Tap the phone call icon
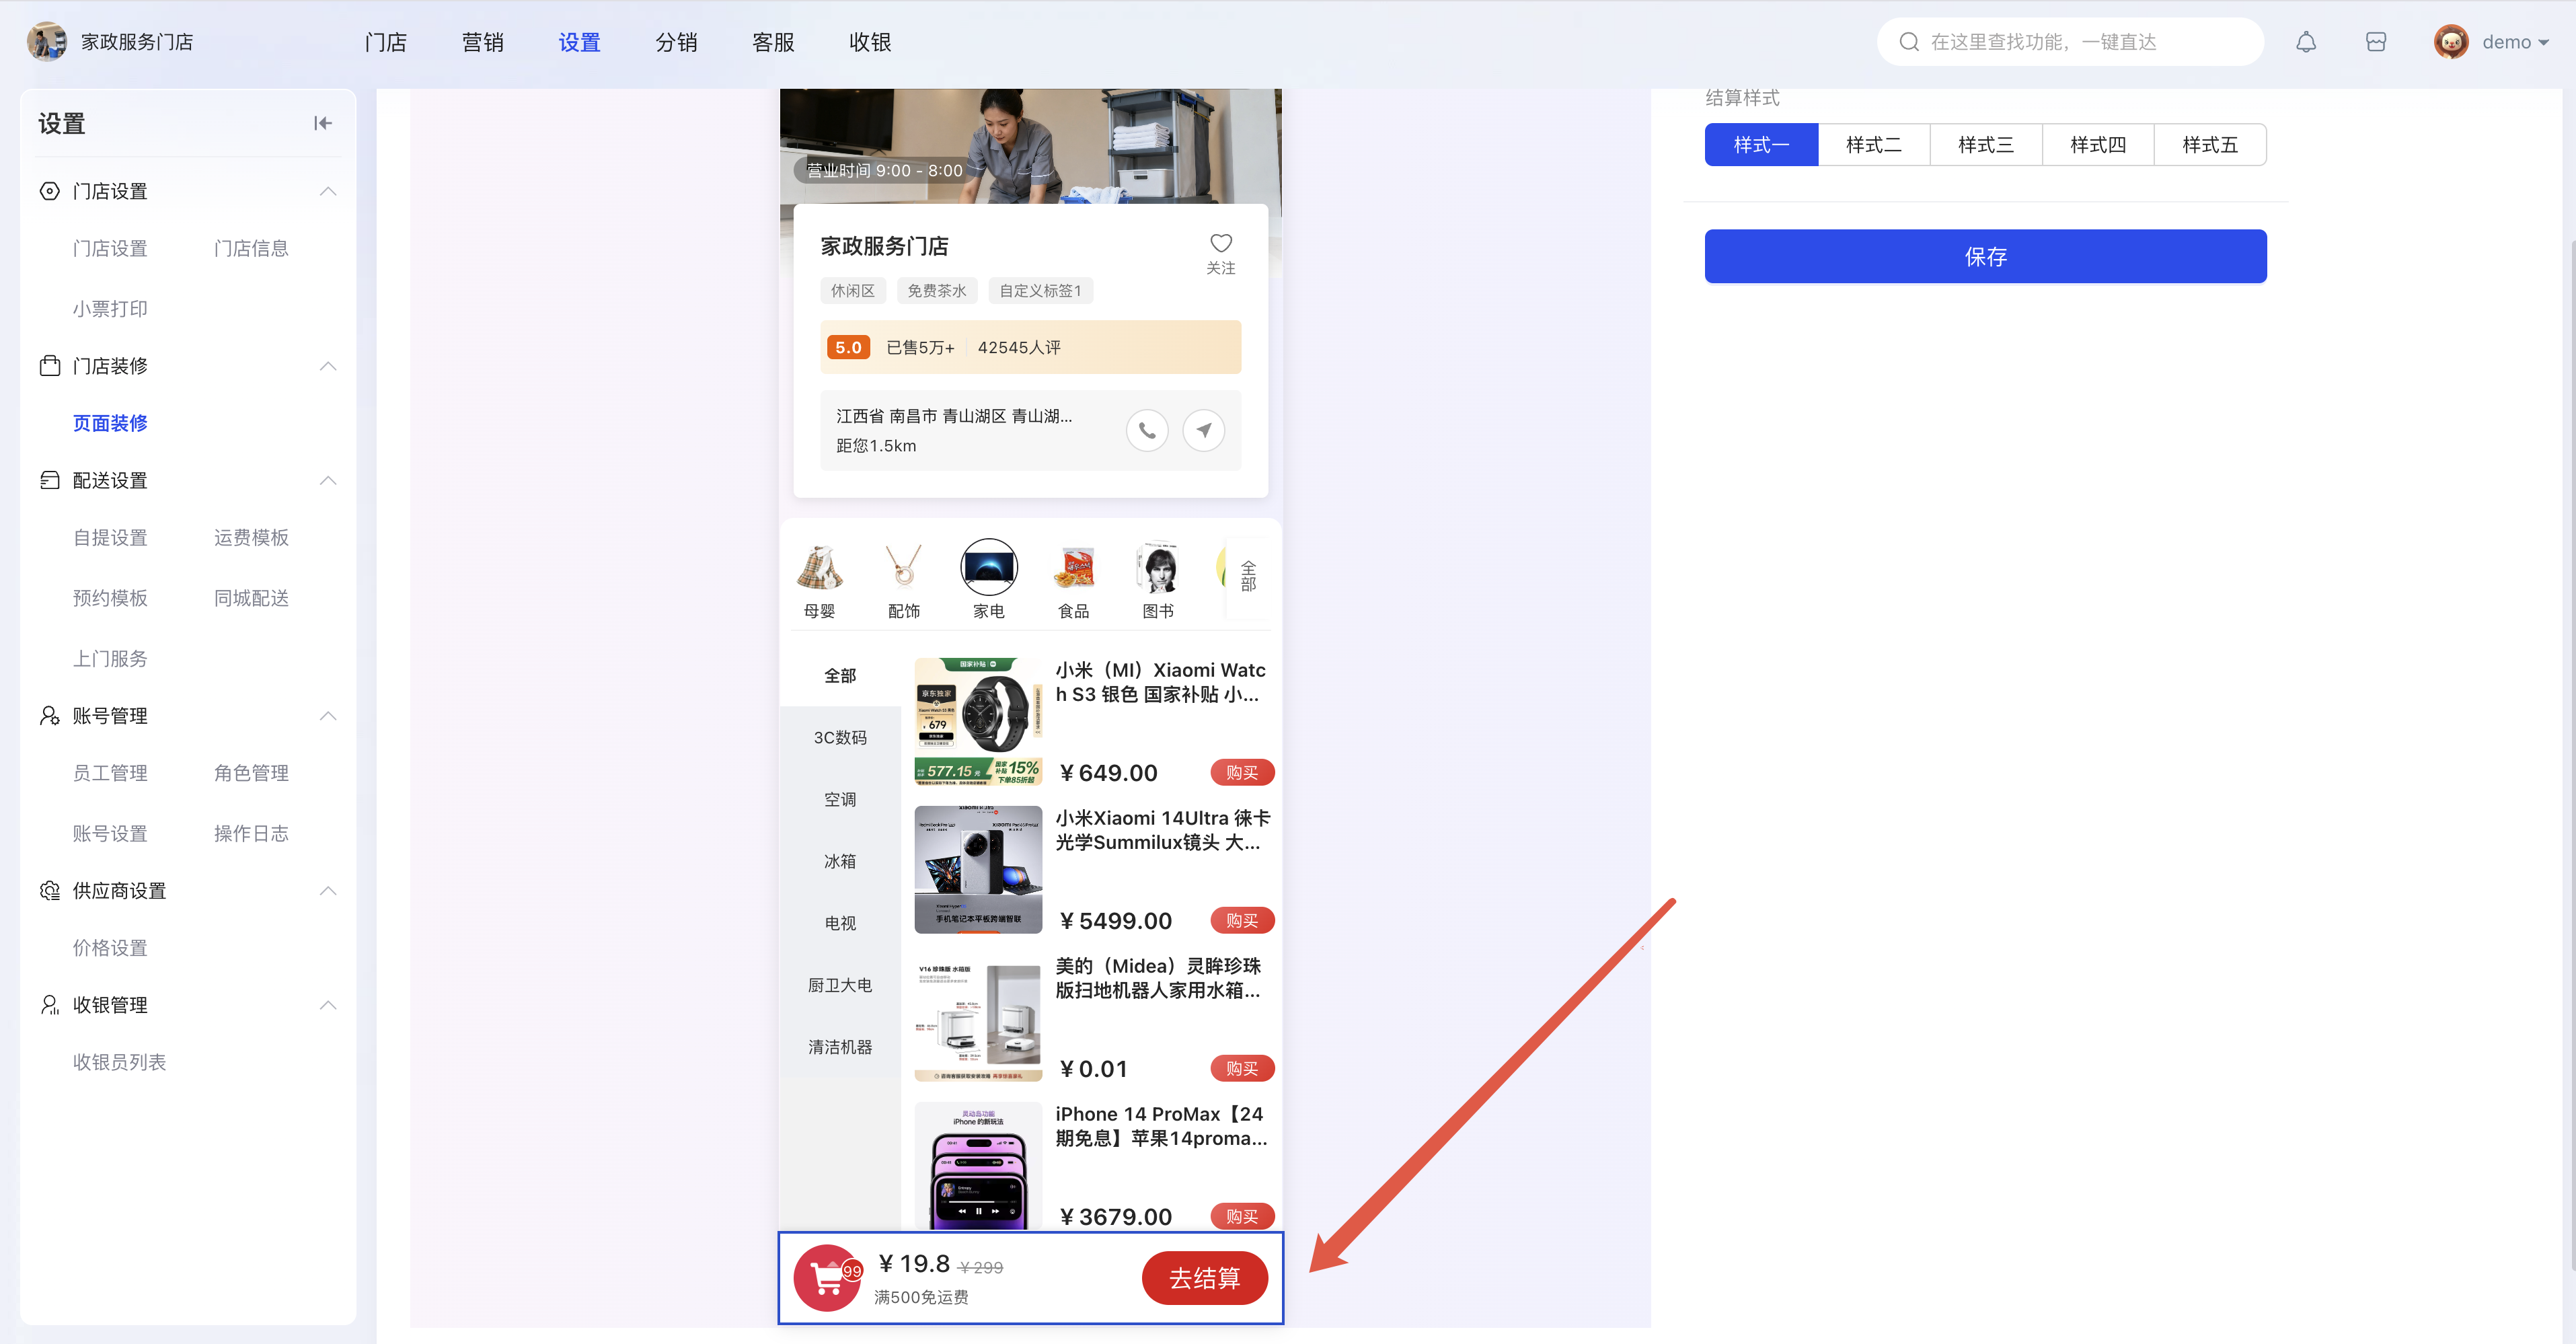The height and width of the screenshot is (1344, 2576). tap(1147, 431)
